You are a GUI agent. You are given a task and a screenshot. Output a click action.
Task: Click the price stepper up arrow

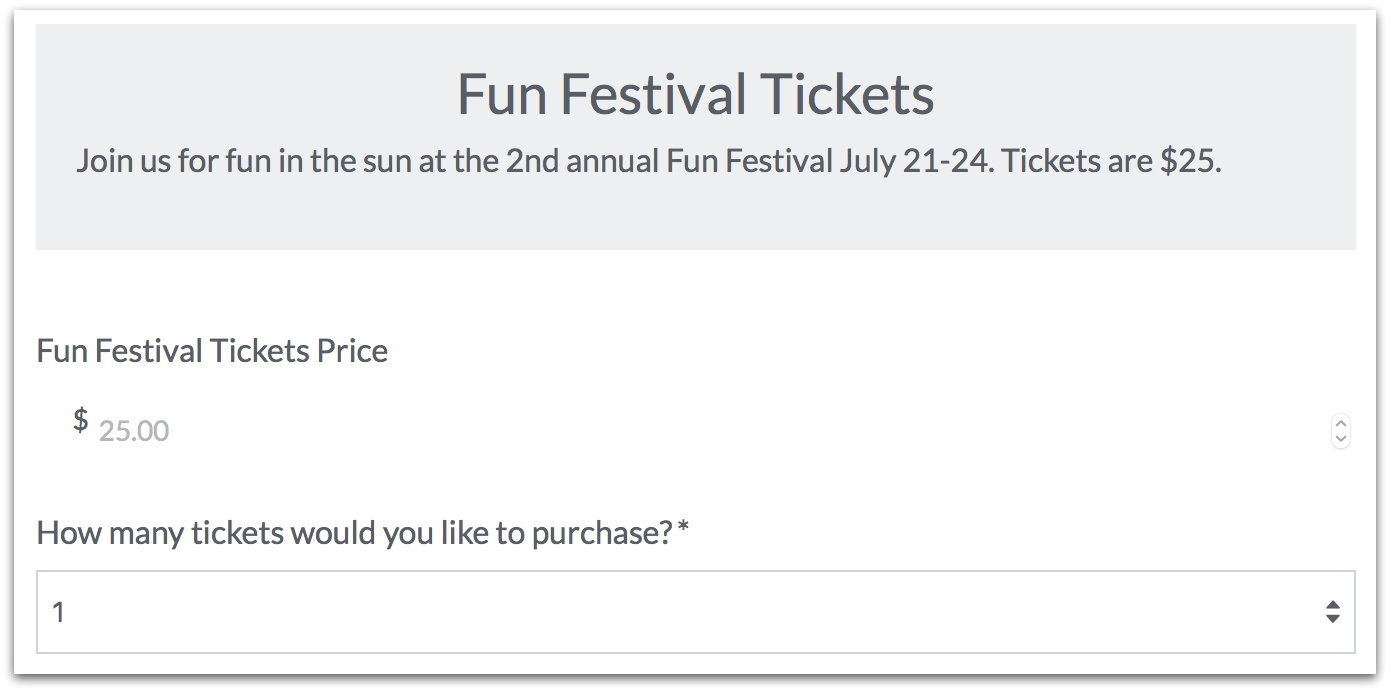tap(1341, 424)
